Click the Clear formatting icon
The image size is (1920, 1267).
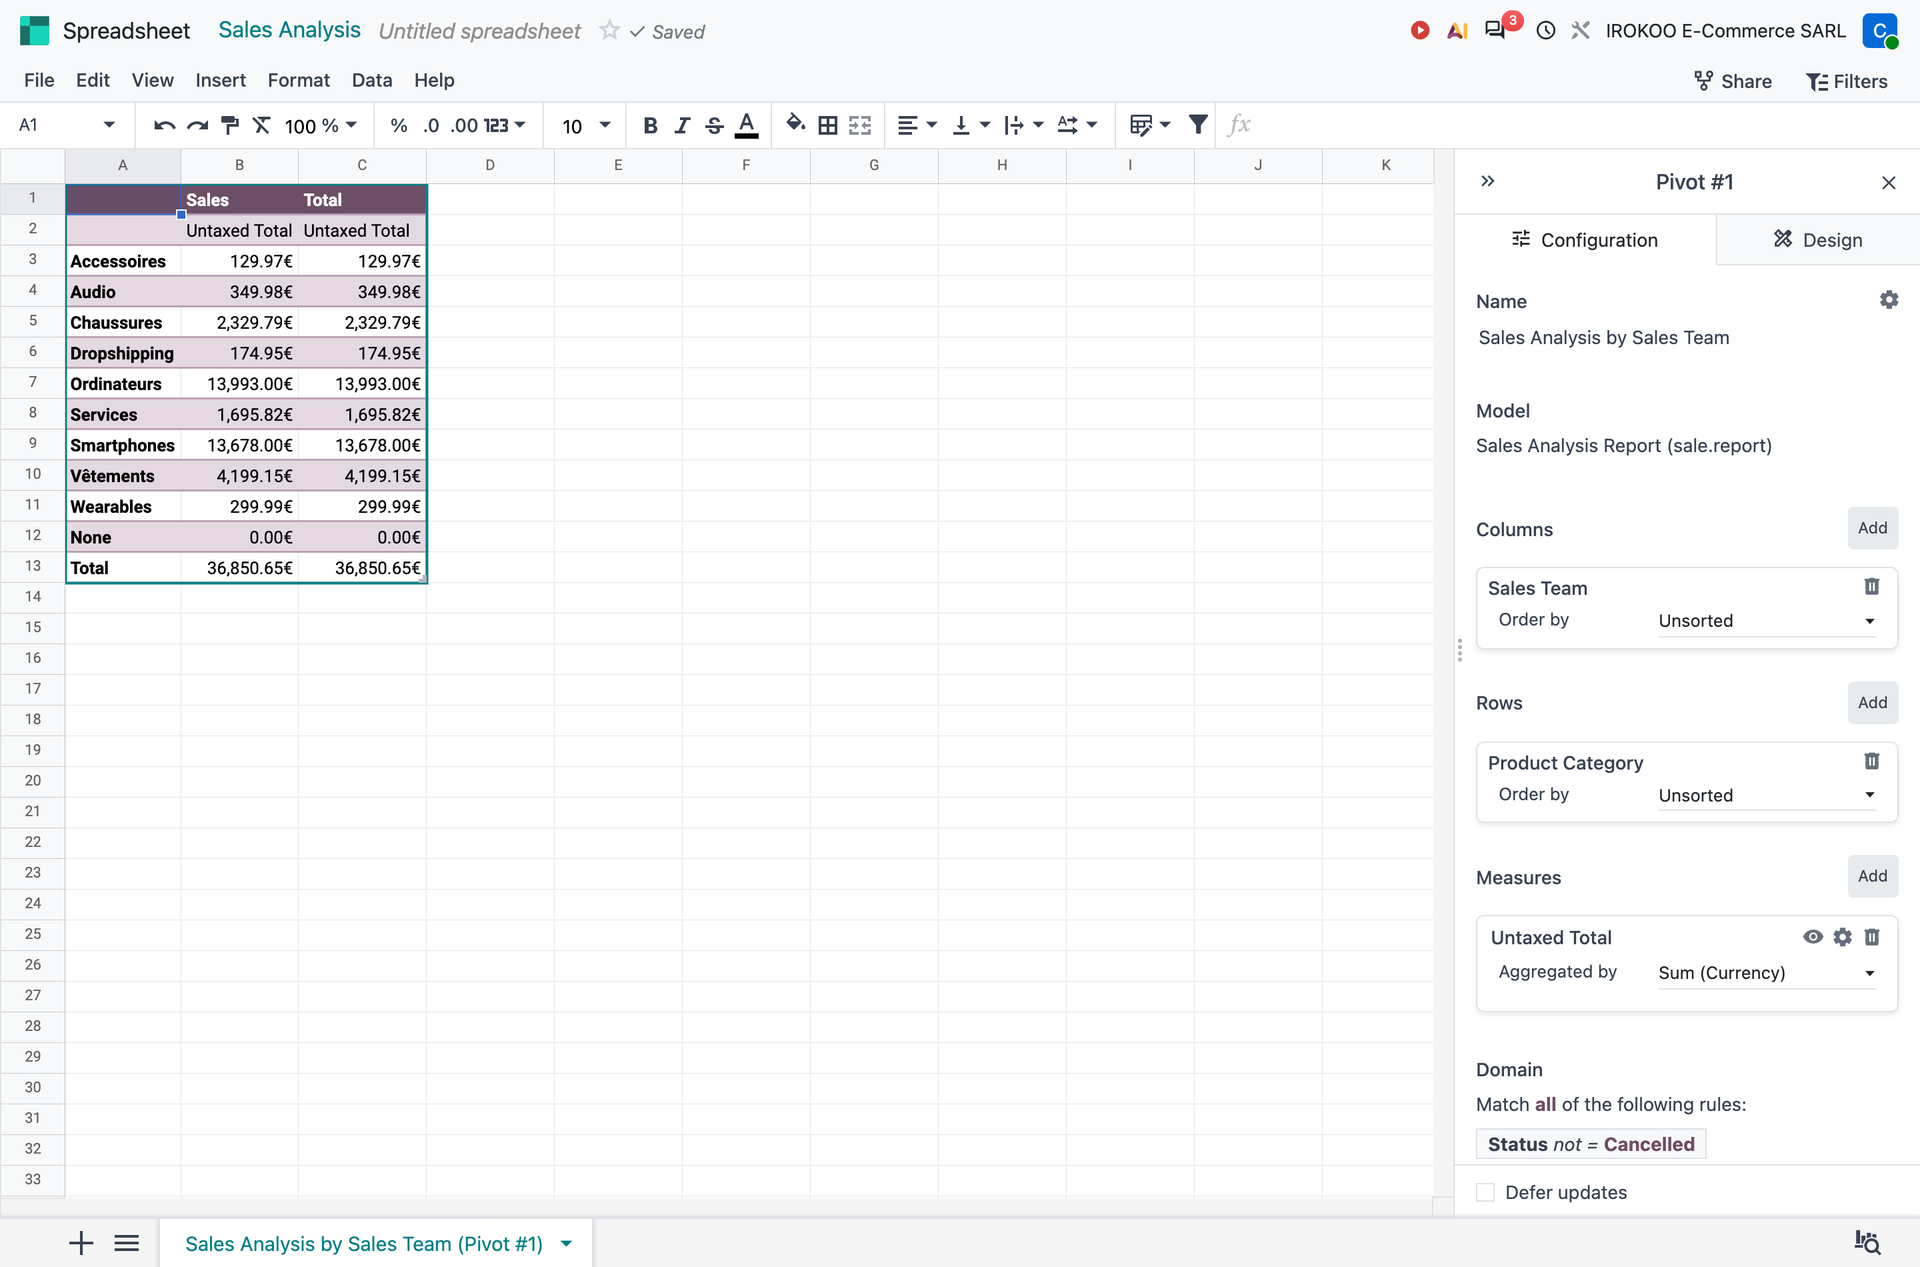pos(262,125)
